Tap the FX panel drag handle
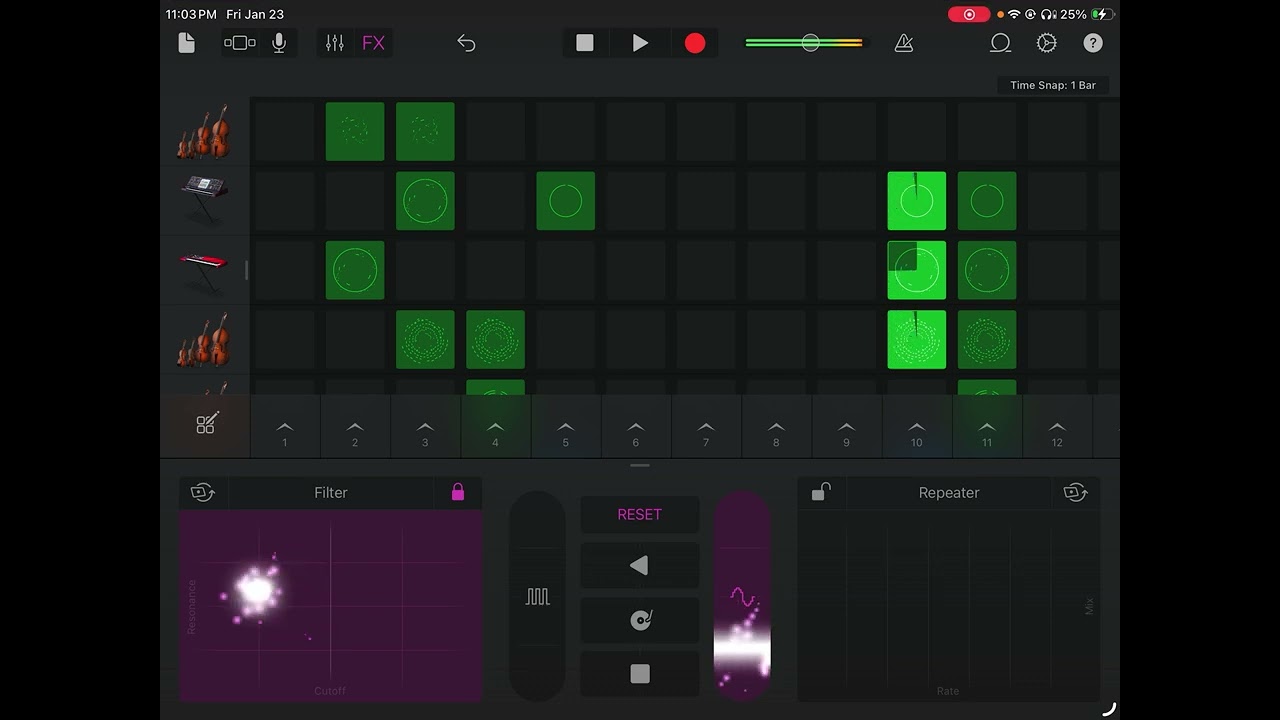 [640, 466]
